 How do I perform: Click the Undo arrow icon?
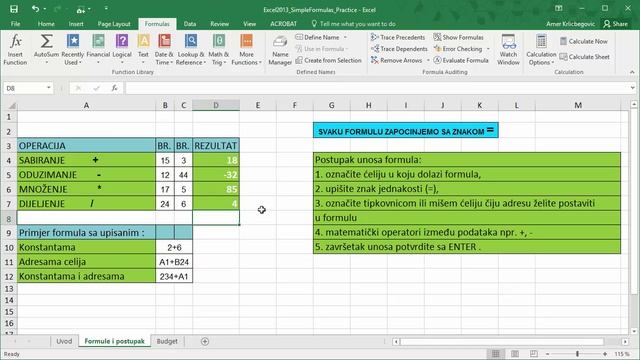pos(35,9)
